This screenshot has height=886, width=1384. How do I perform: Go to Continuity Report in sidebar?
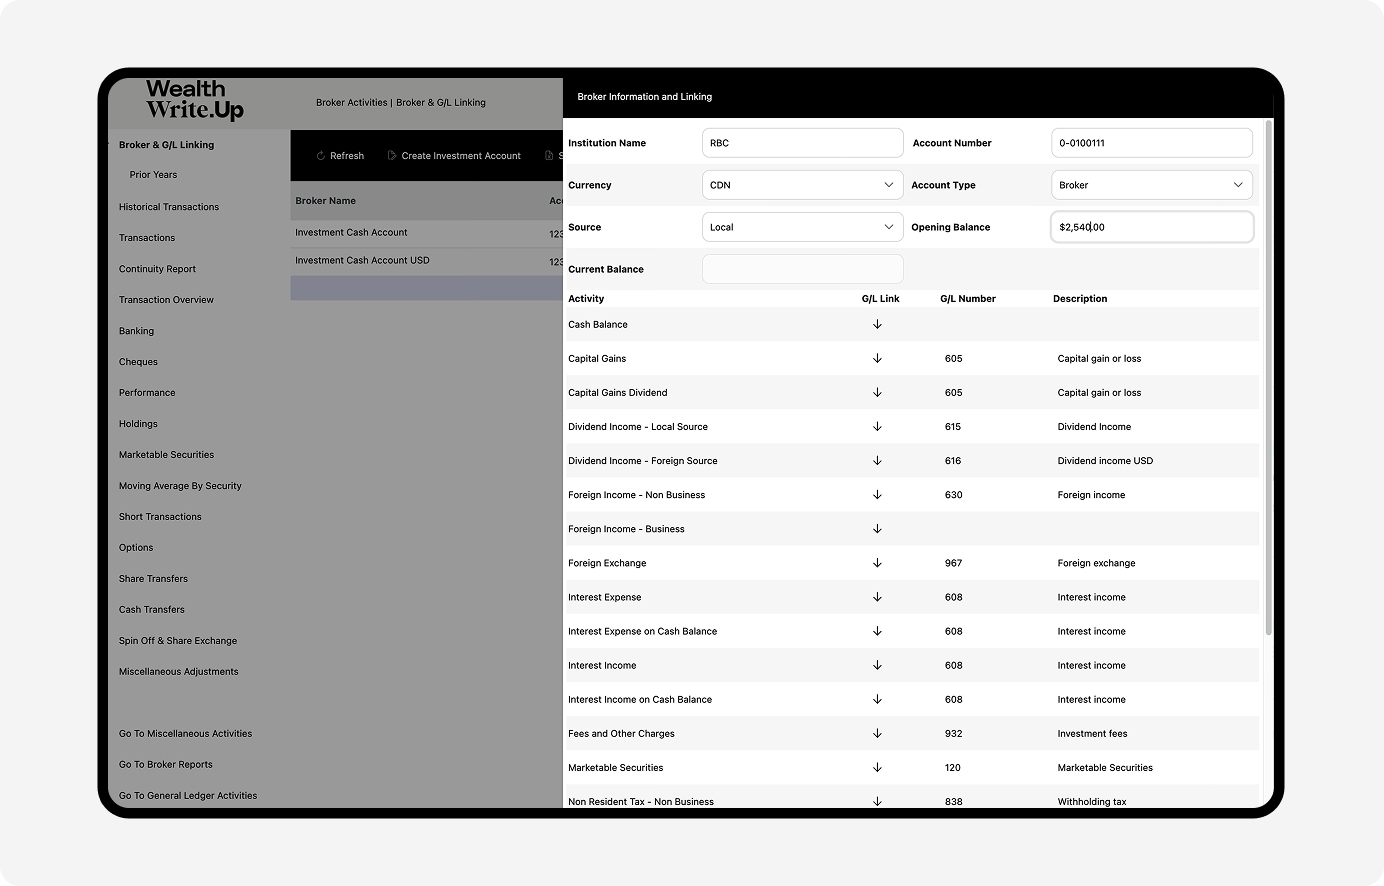pos(157,269)
